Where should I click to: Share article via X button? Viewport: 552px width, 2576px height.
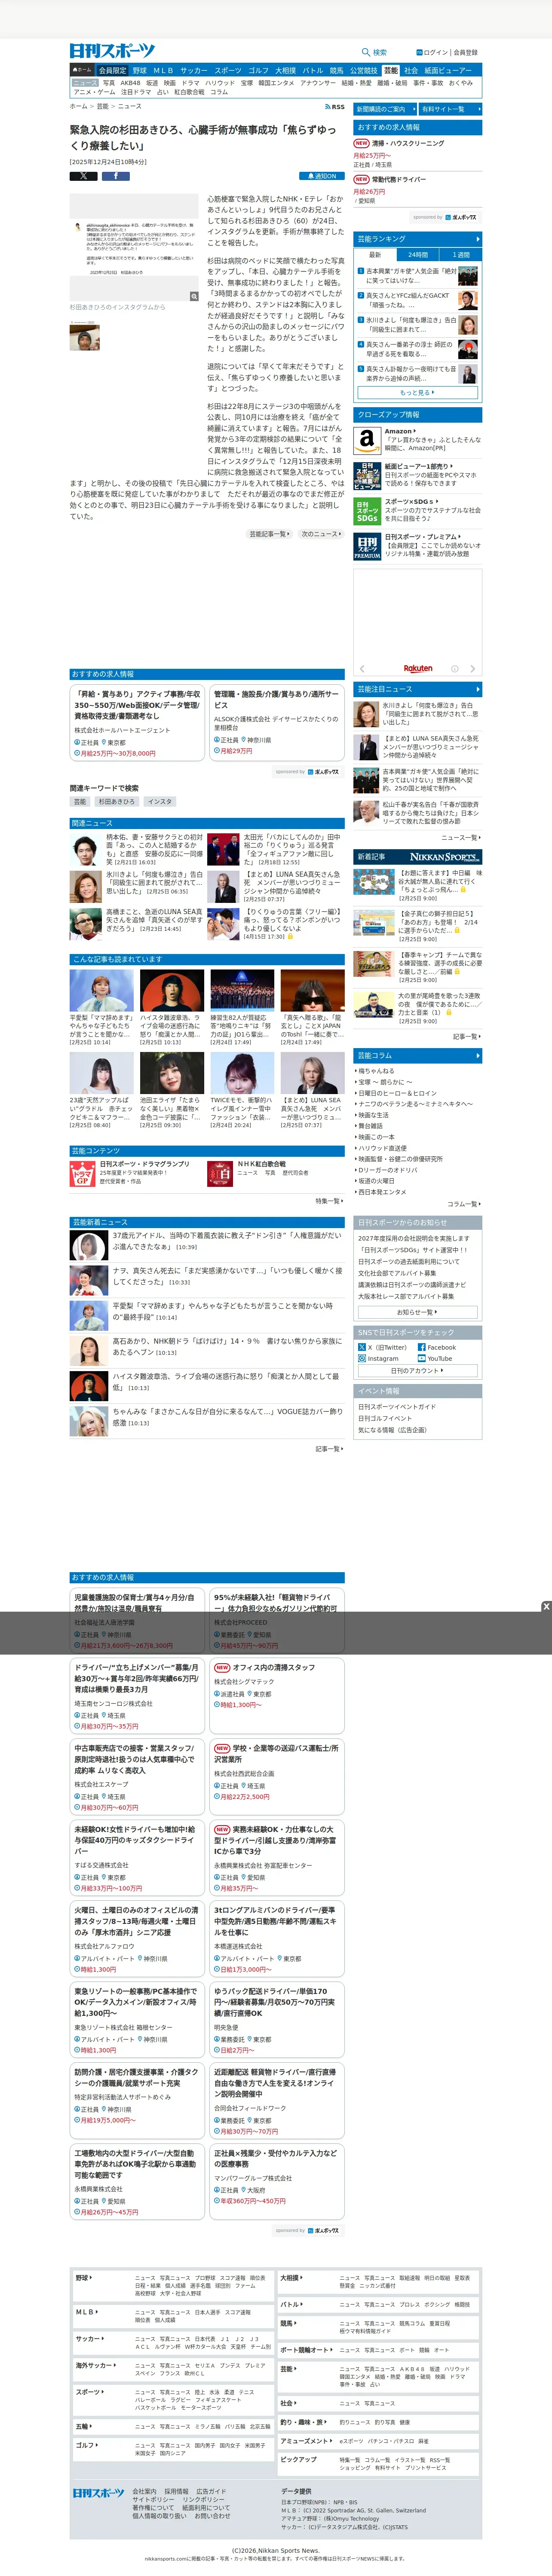pyautogui.click(x=83, y=176)
